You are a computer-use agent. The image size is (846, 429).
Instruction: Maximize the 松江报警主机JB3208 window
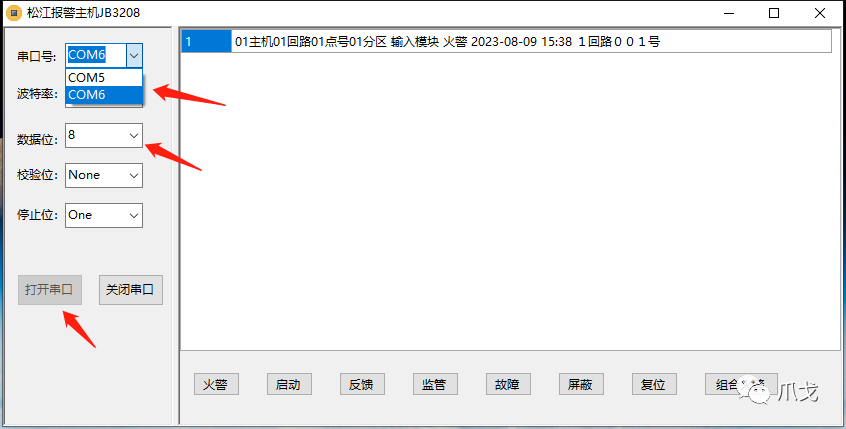[774, 13]
